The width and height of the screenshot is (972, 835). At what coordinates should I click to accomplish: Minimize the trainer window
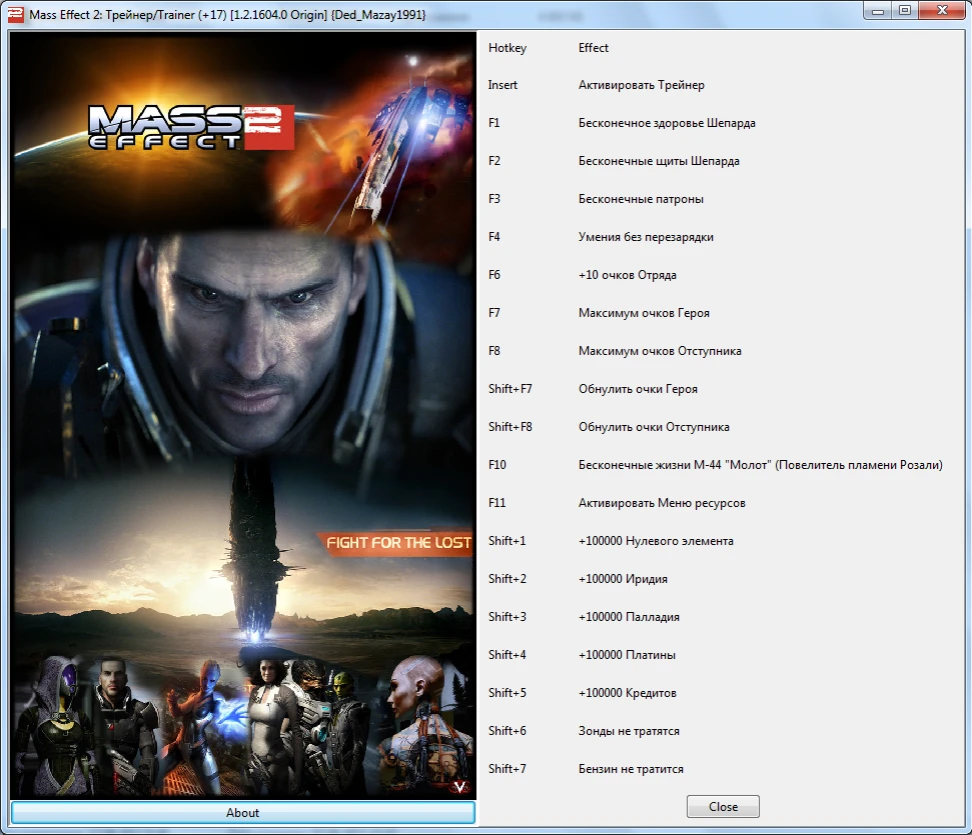[879, 10]
